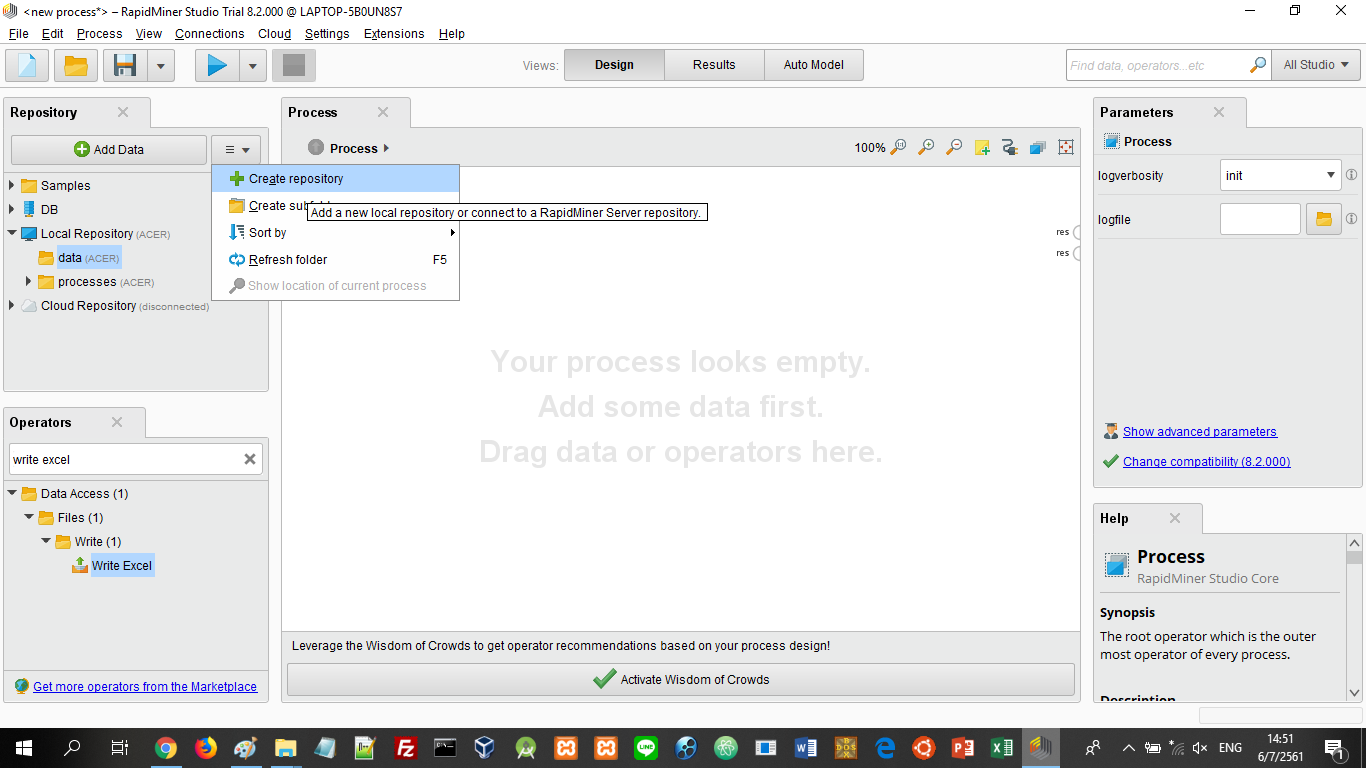Zoom out of the process canvas
The image size is (1366, 768).
[954, 148]
